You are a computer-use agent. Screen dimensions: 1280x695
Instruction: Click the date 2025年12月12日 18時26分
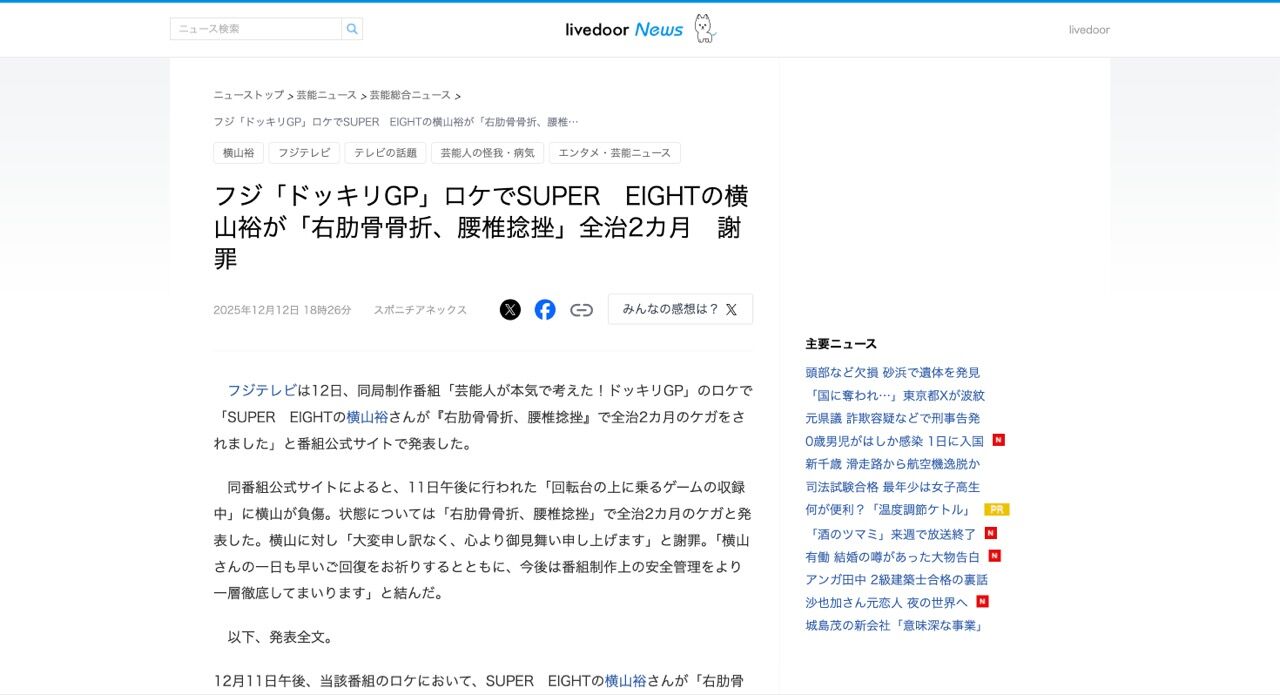(282, 310)
